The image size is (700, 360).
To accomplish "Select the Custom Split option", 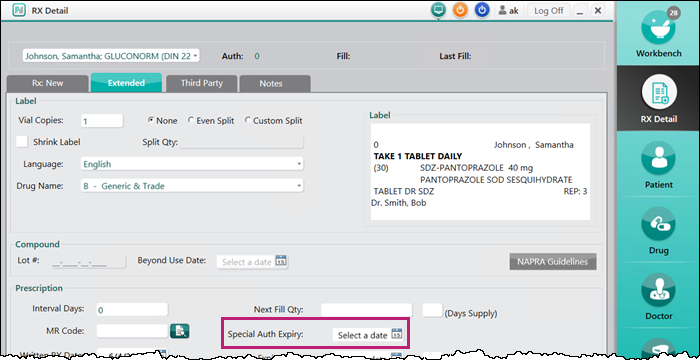I will [248, 121].
